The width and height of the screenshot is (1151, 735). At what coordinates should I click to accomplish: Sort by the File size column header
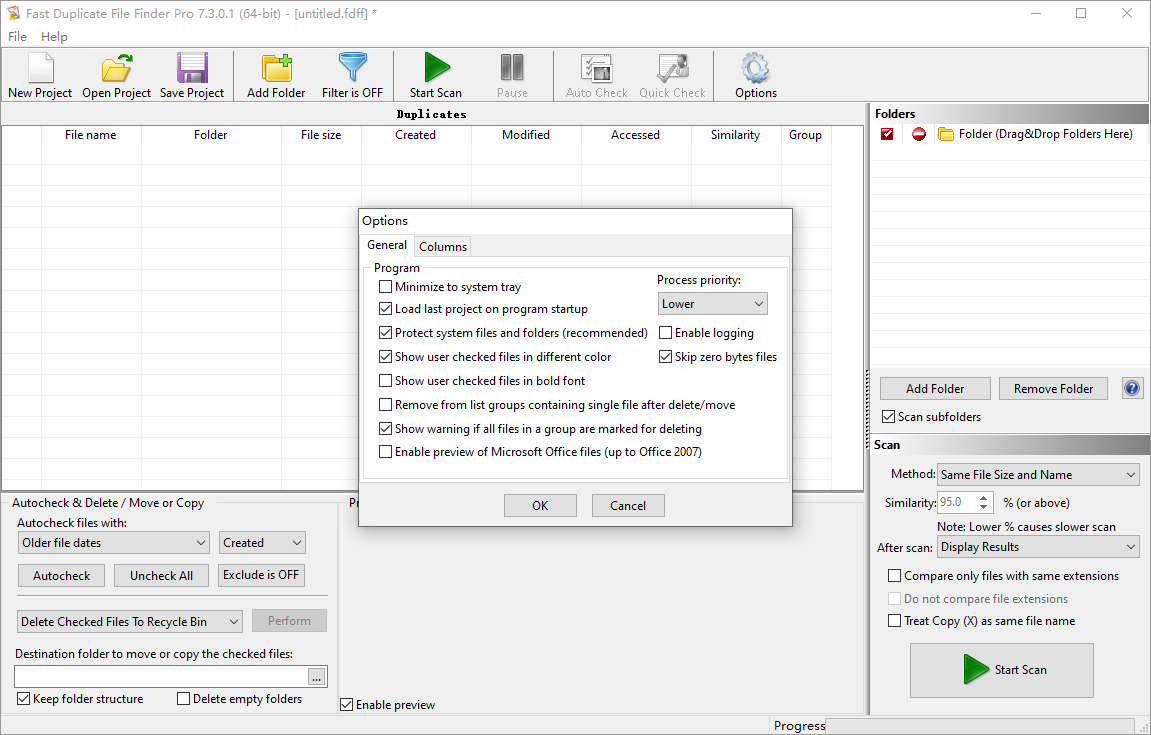click(x=321, y=134)
